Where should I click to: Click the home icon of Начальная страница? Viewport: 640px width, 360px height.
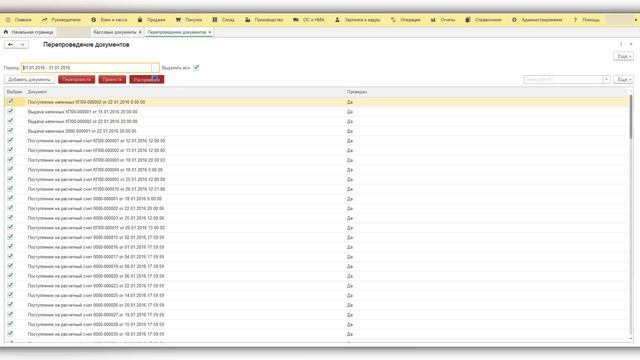(6, 32)
